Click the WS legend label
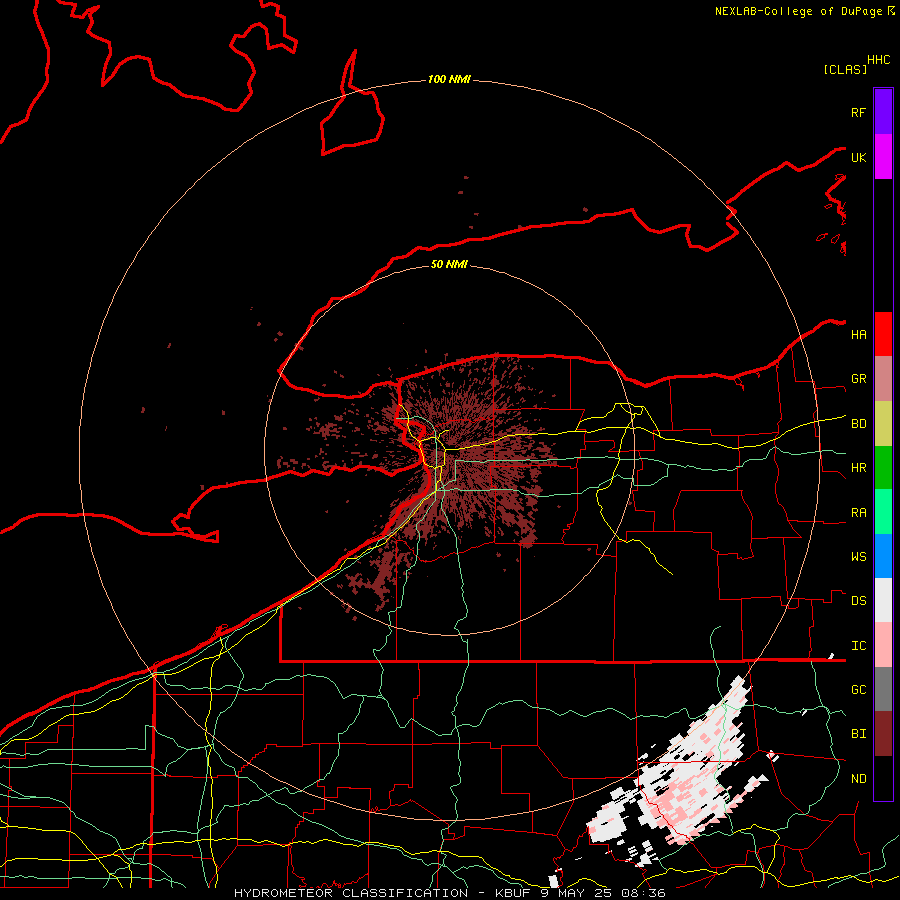 point(859,557)
